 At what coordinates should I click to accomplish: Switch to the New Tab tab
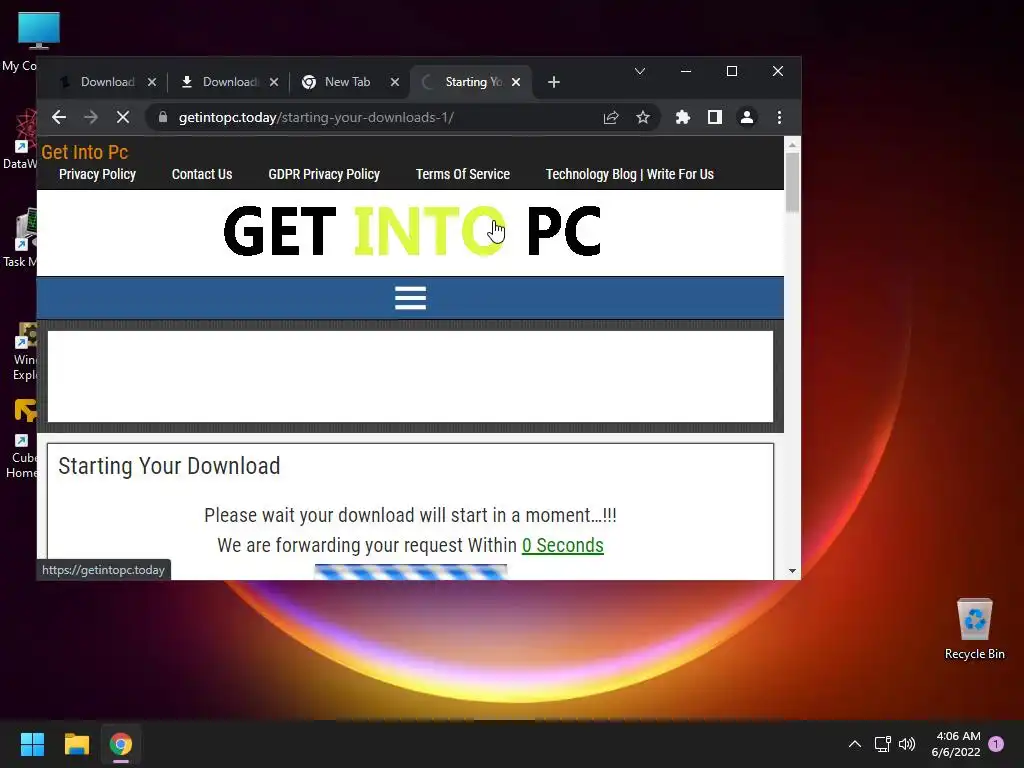[346, 82]
